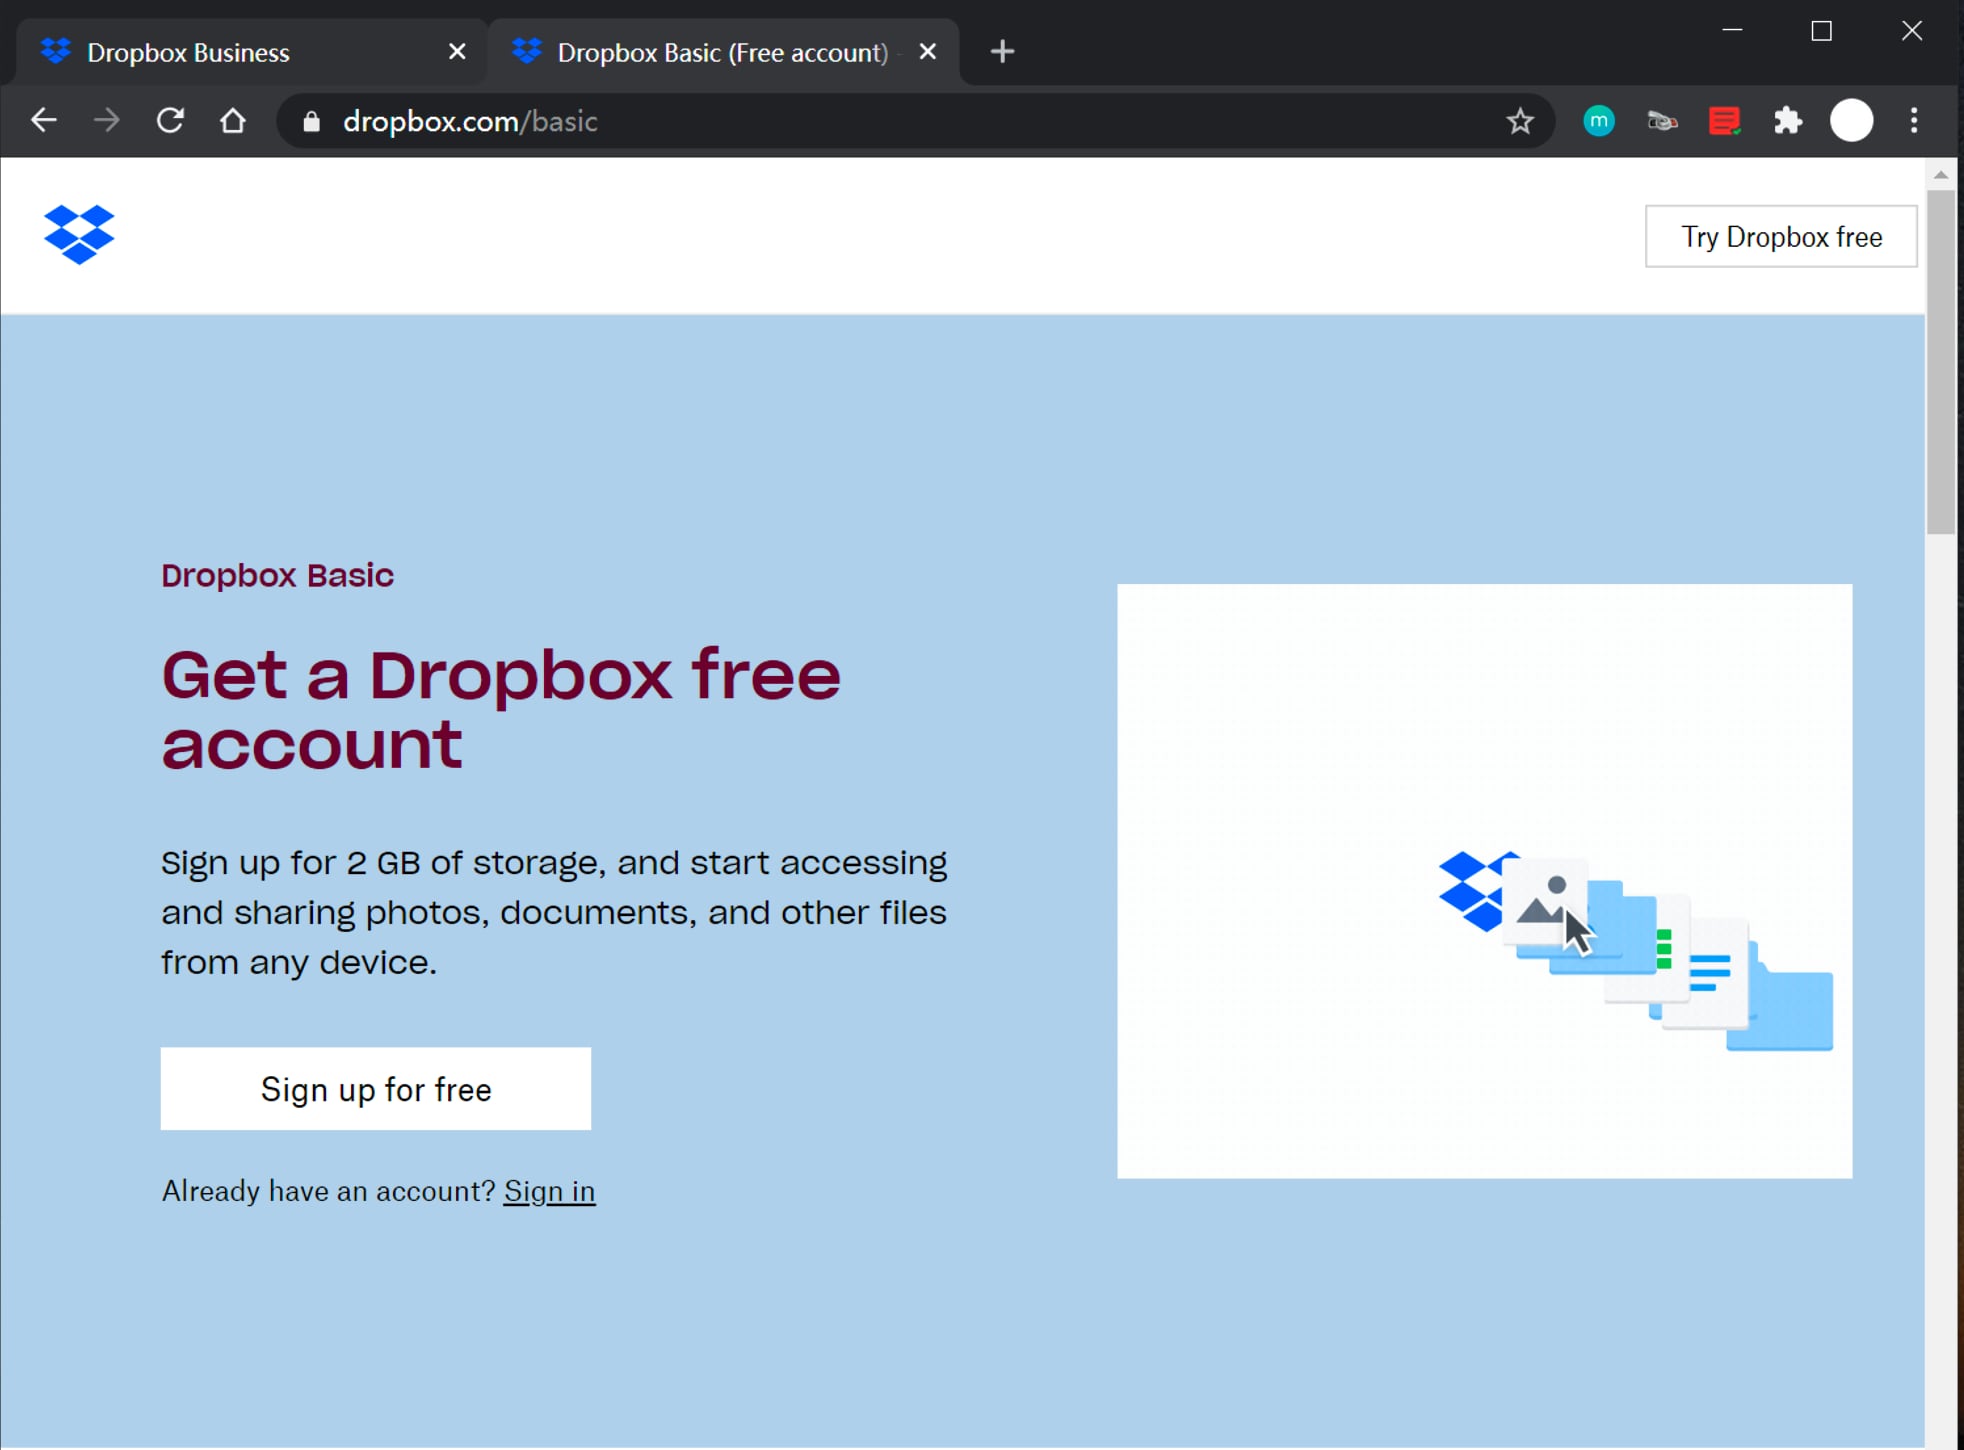Close the Dropbox Business tab
The image size is (1964, 1450).
457,51
